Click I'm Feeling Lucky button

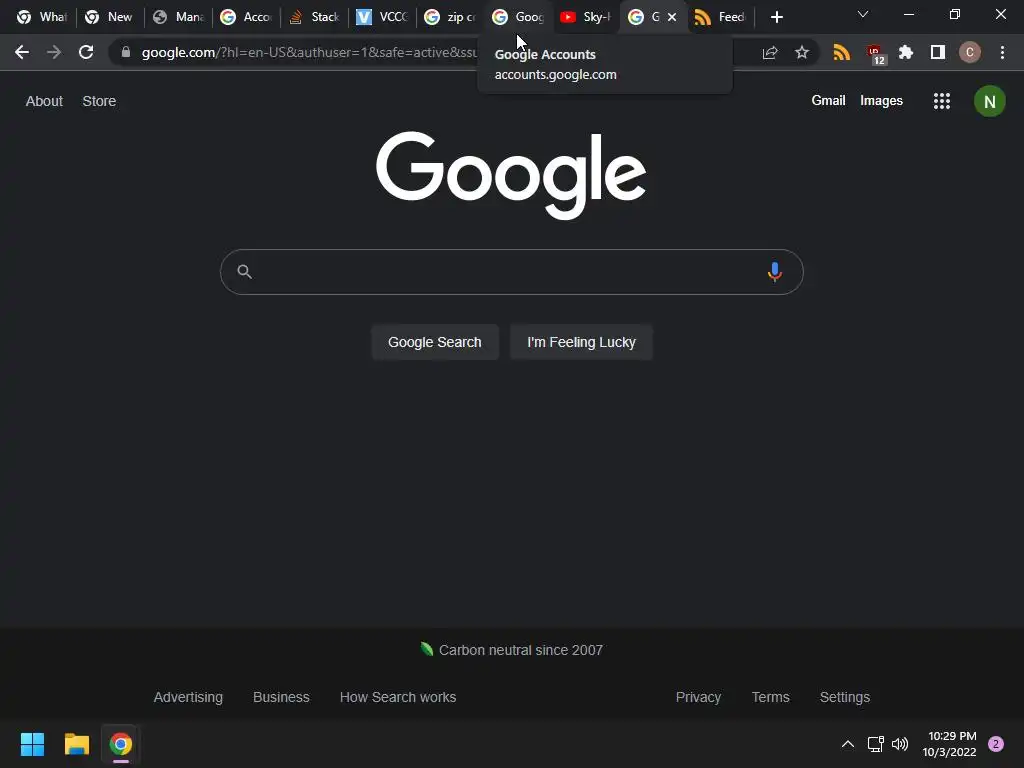point(581,342)
